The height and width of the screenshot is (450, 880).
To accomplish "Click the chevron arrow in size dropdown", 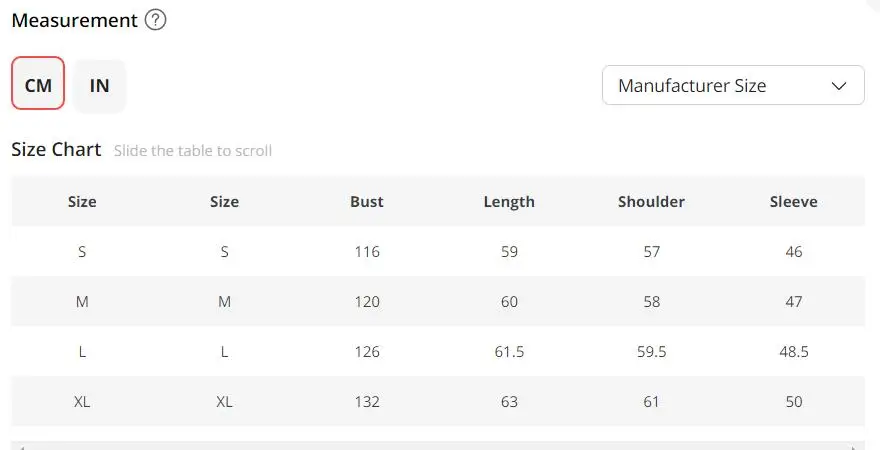I will [839, 86].
